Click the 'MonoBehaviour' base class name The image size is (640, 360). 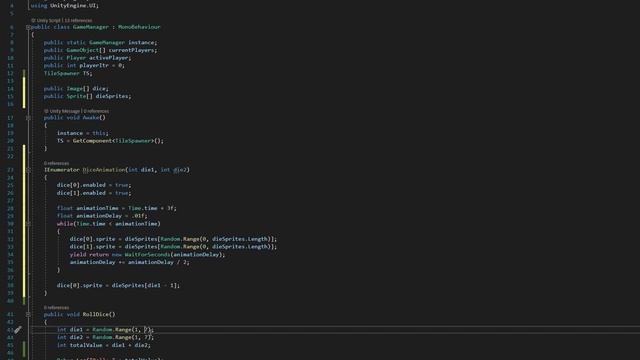(x=139, y=27)
